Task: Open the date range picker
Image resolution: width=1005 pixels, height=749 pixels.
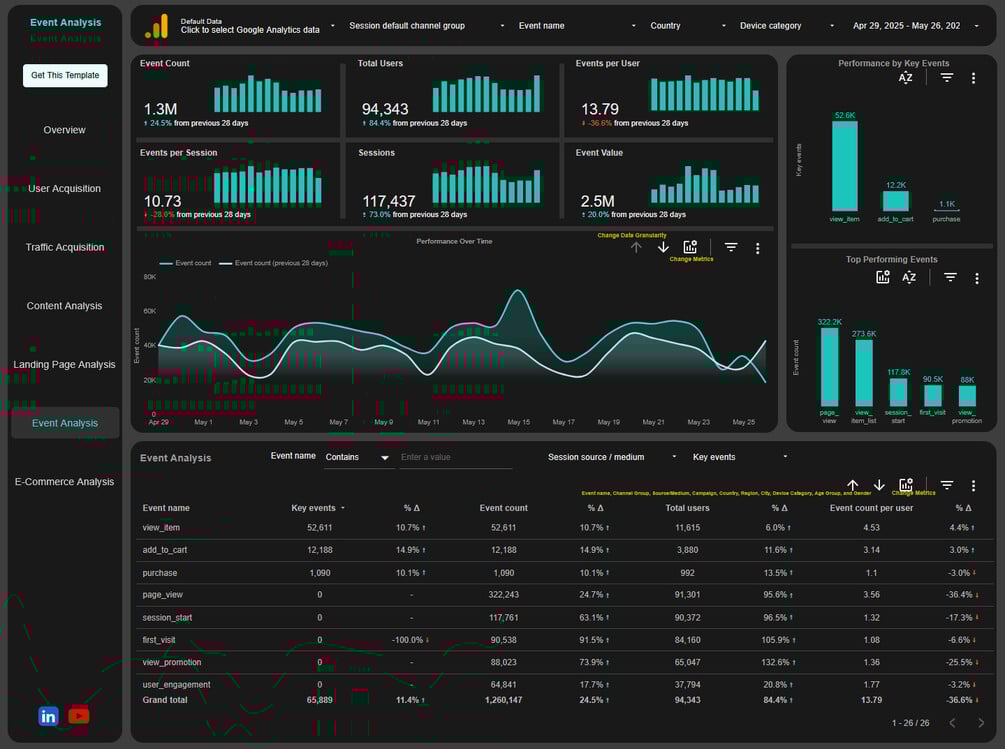Action: coord(915,26)
